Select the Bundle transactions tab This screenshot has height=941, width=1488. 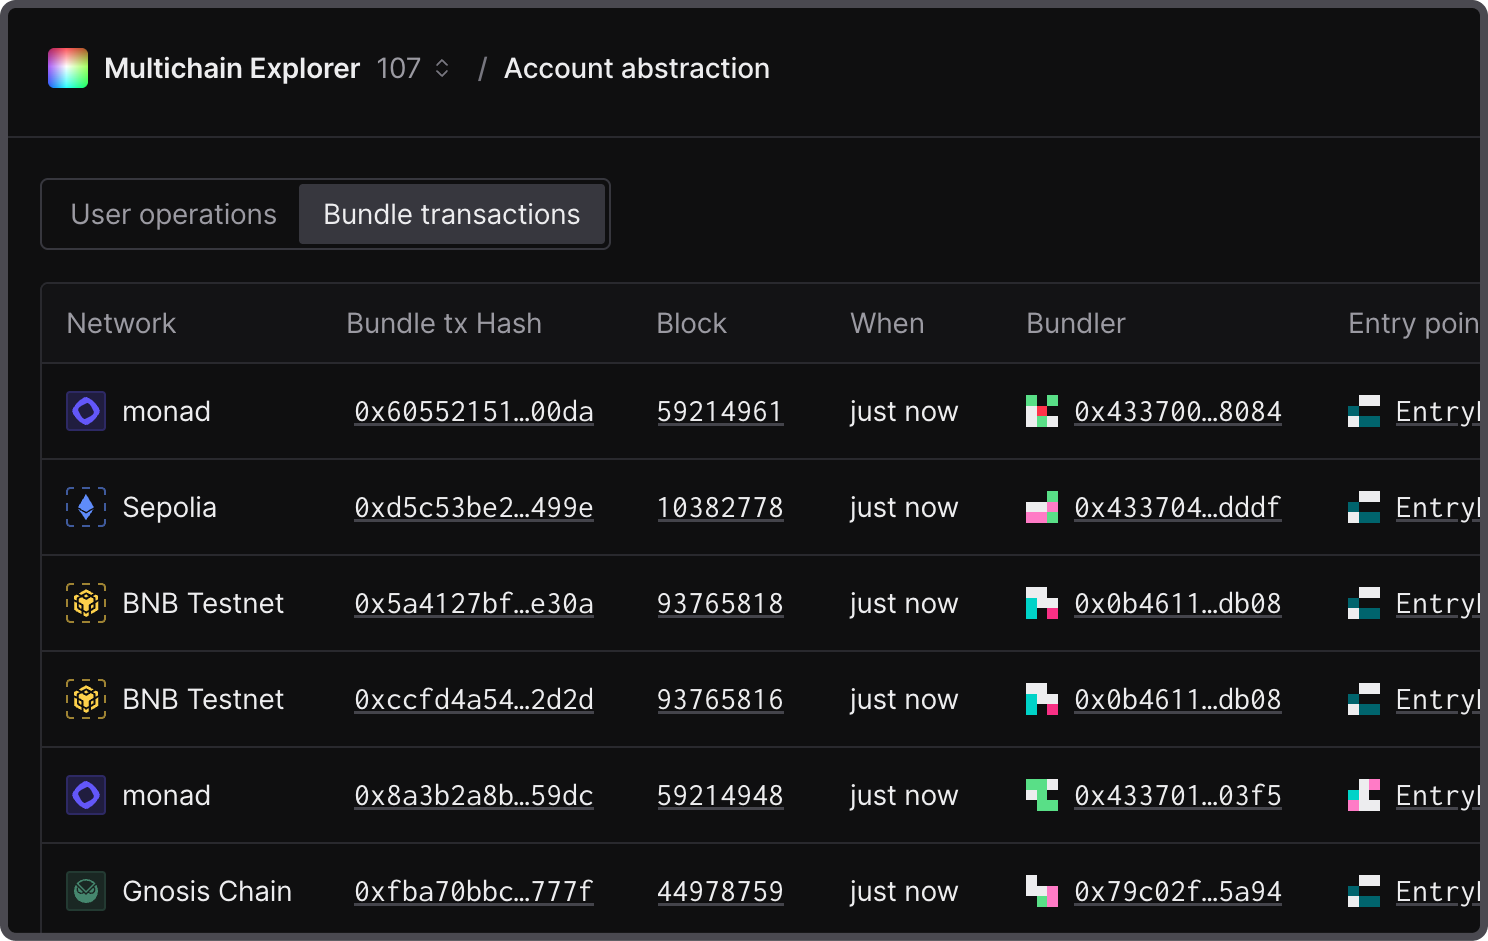tap(451, 214)
